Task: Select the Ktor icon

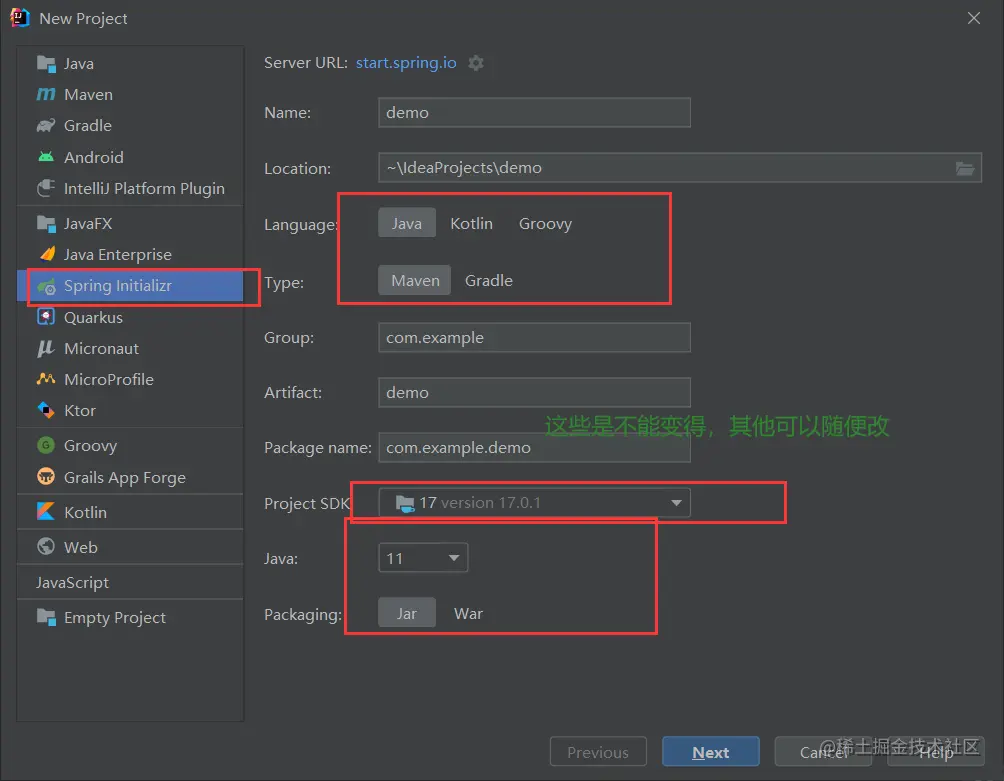Action: [46, 410]
